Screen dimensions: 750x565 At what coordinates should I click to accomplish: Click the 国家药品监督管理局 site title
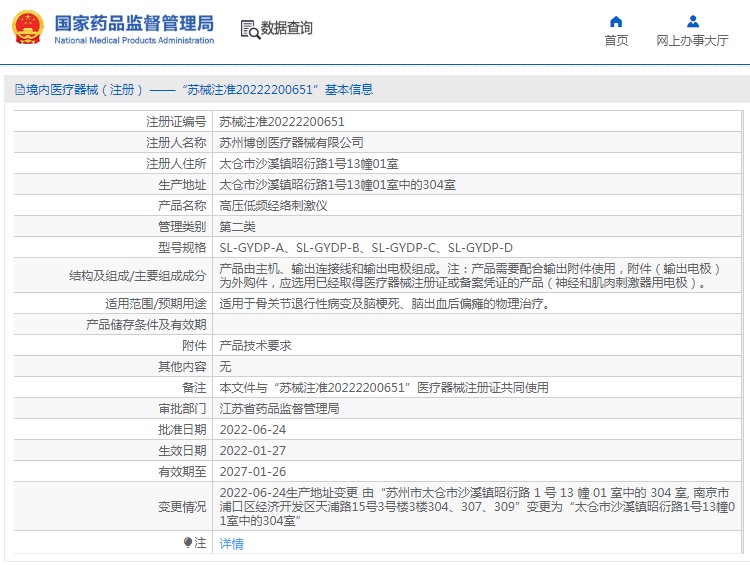point(133,22)
